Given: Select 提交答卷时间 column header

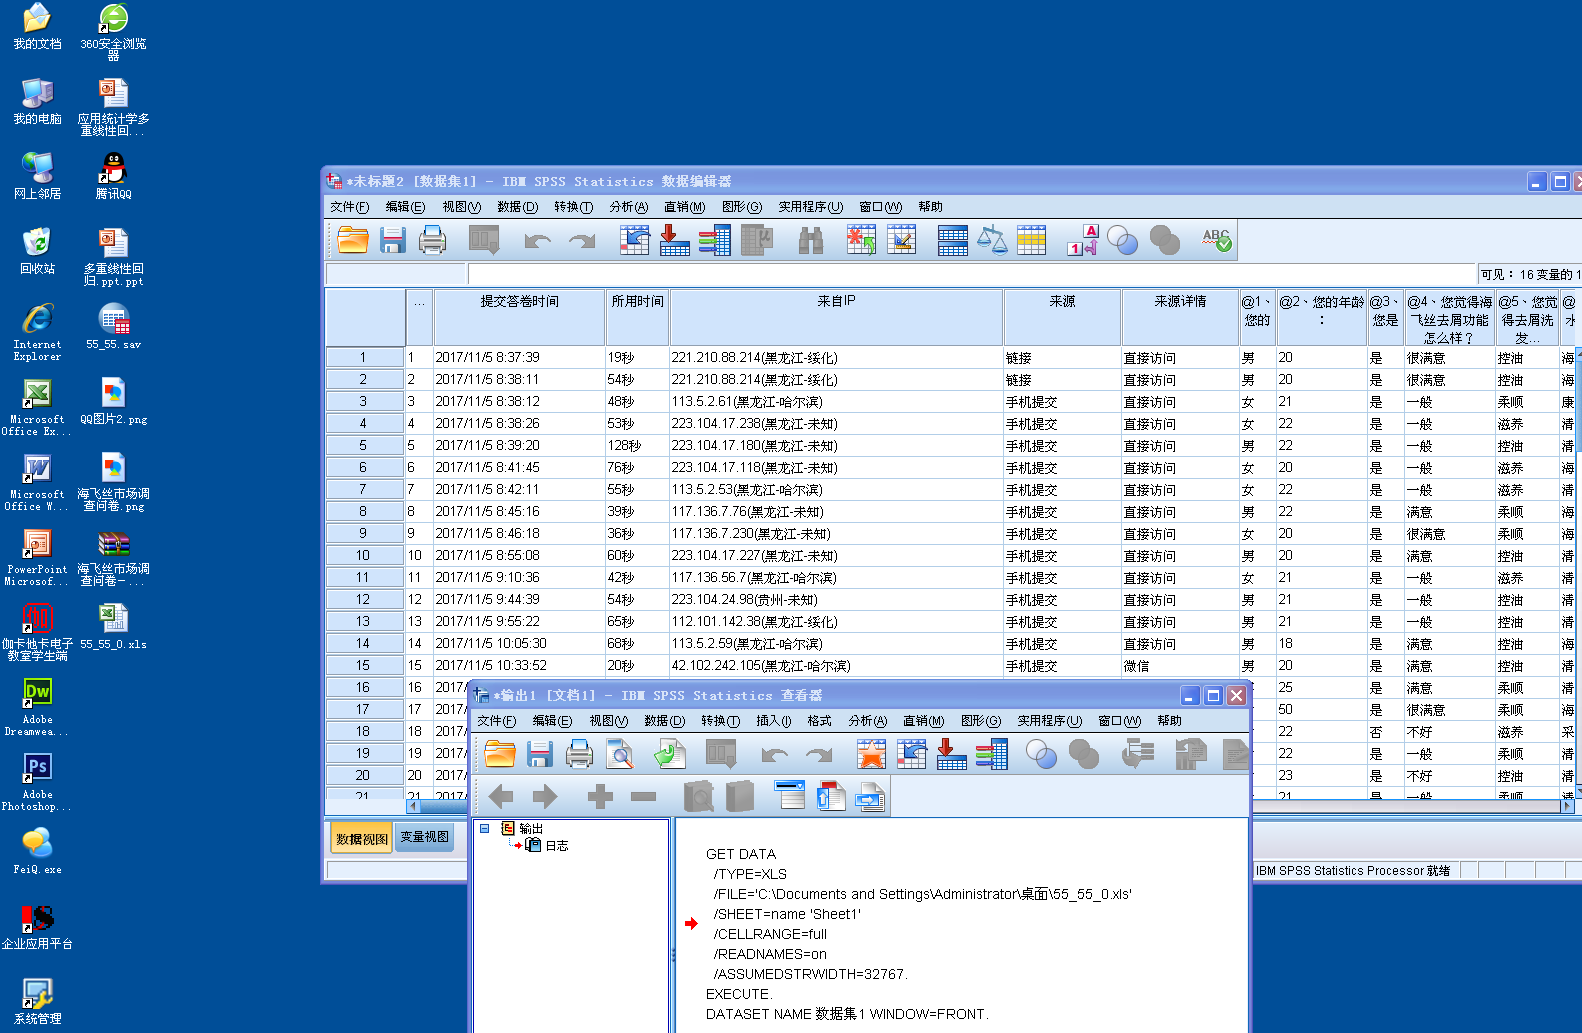Looking at the screenshot, I should point(519,318).
